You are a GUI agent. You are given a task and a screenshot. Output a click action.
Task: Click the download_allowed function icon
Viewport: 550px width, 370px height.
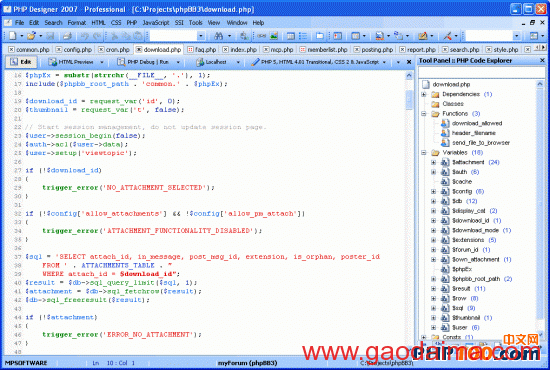point(445,123)
